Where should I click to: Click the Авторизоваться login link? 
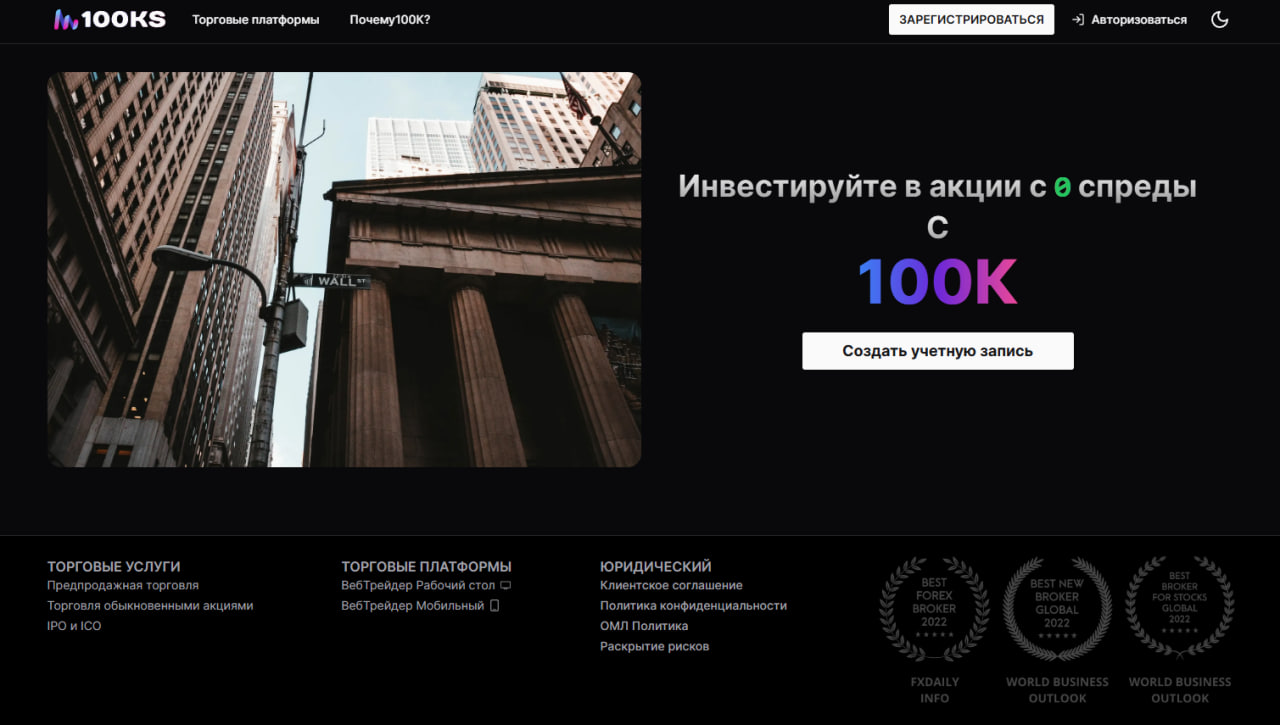click(1129, 19)
